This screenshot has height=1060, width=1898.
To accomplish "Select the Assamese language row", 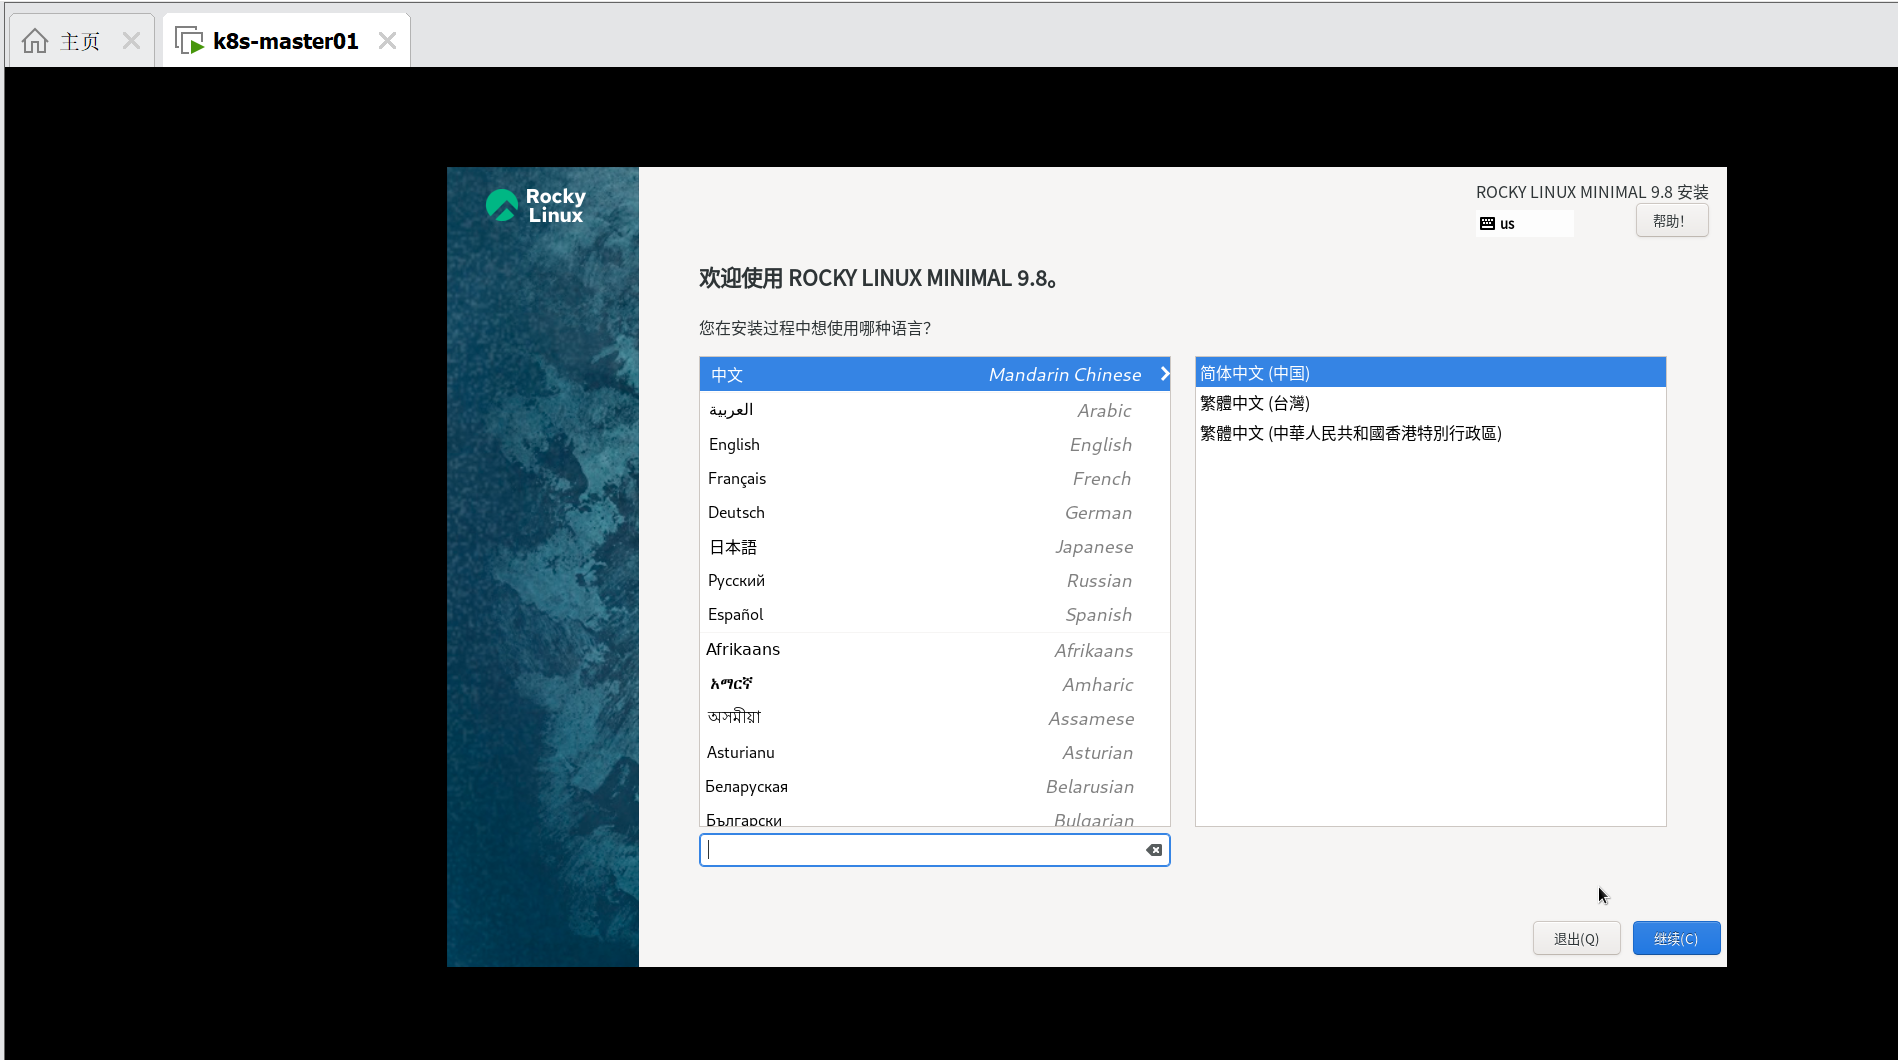I will (x=935, y=718).
